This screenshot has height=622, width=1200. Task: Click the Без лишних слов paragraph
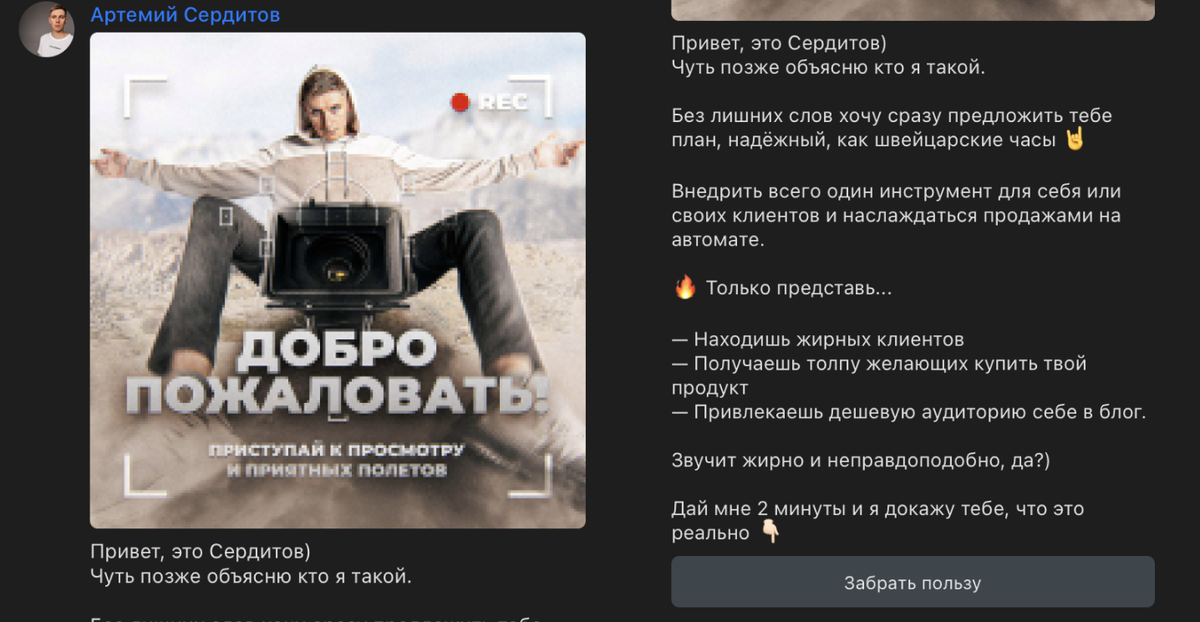891,127
